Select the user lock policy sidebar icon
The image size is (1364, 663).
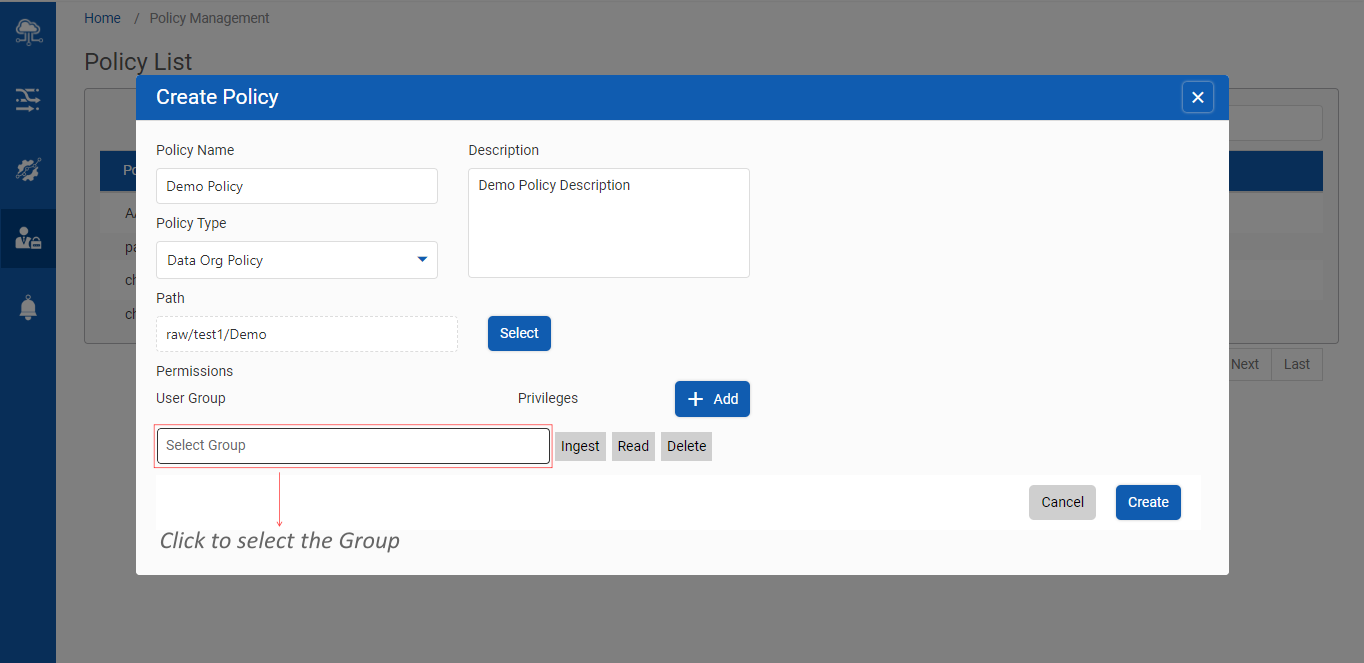(28, 238)
